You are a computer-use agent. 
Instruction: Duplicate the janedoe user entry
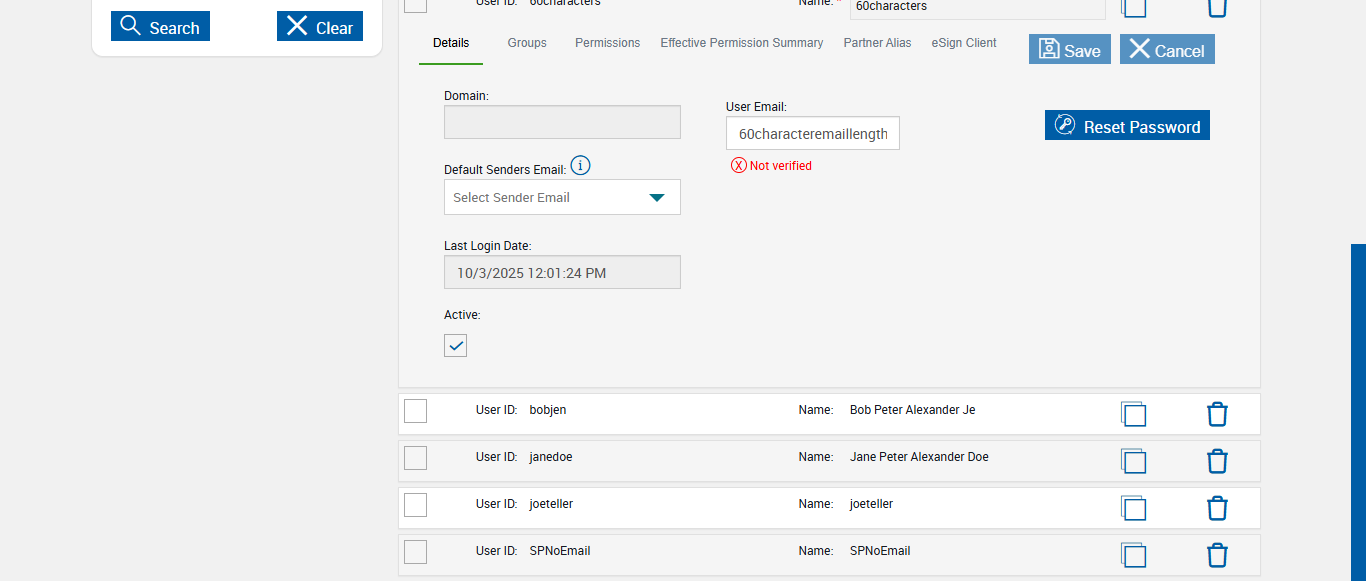pos(1133,461)
